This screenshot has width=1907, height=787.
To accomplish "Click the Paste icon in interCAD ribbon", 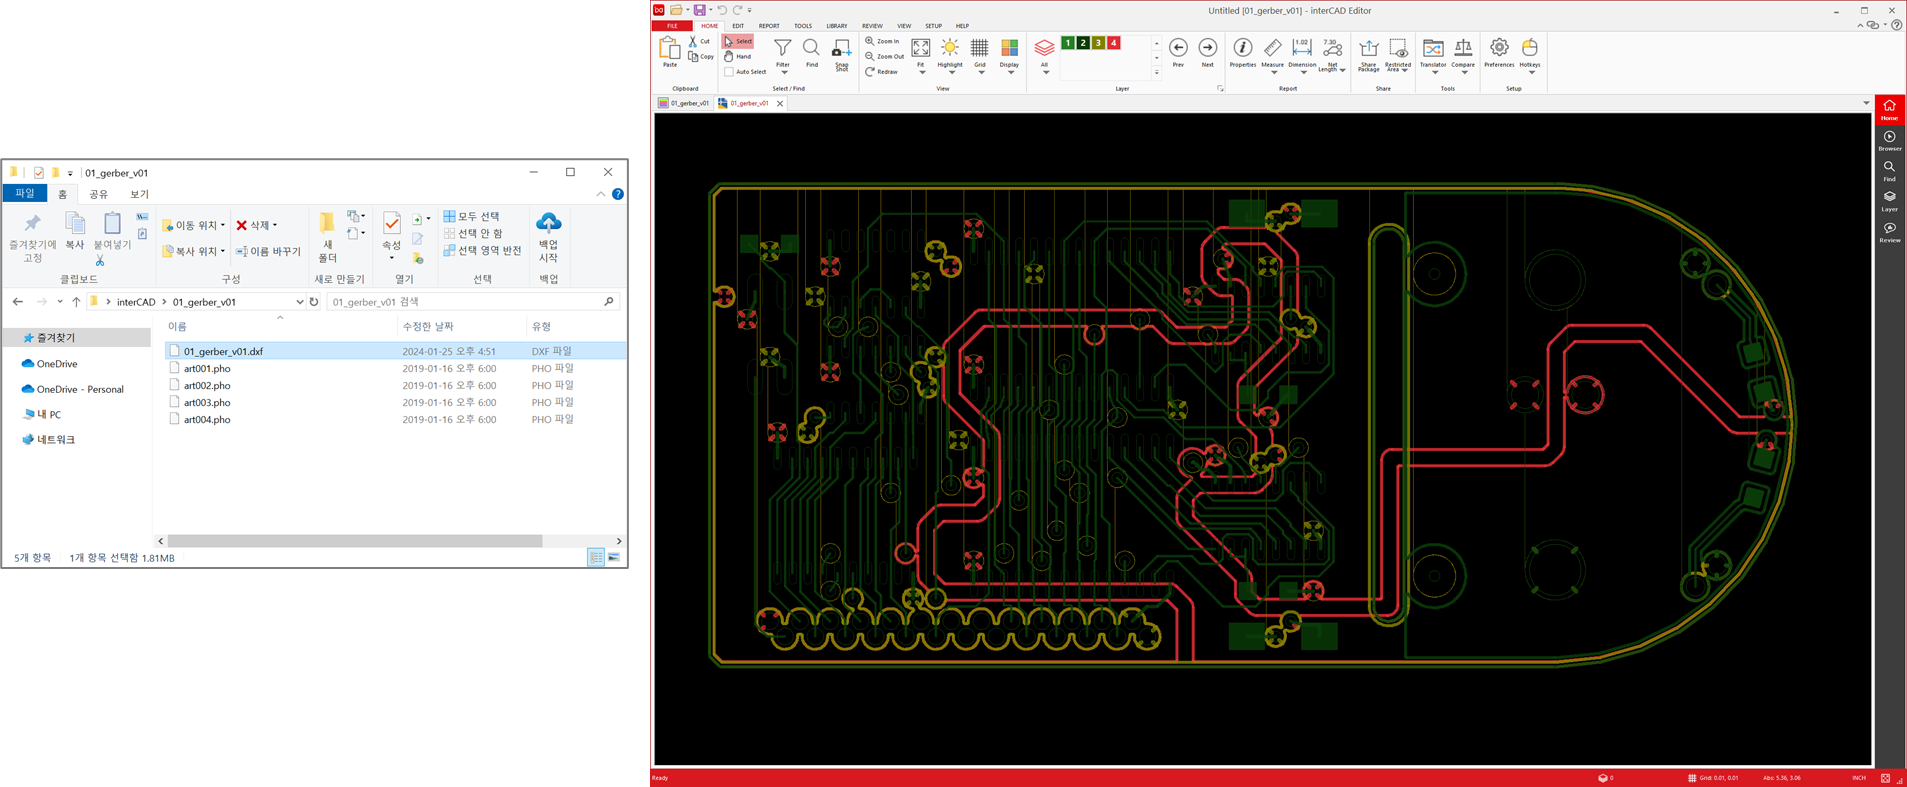I will (x=669, y=52).
